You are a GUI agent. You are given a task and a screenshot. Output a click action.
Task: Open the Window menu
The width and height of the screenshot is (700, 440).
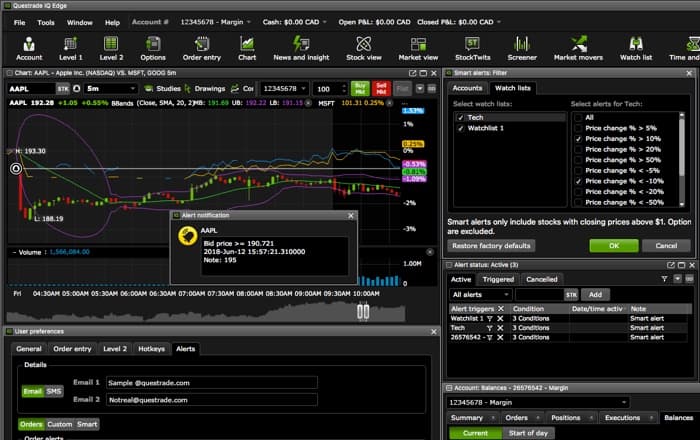coord(79,22)
